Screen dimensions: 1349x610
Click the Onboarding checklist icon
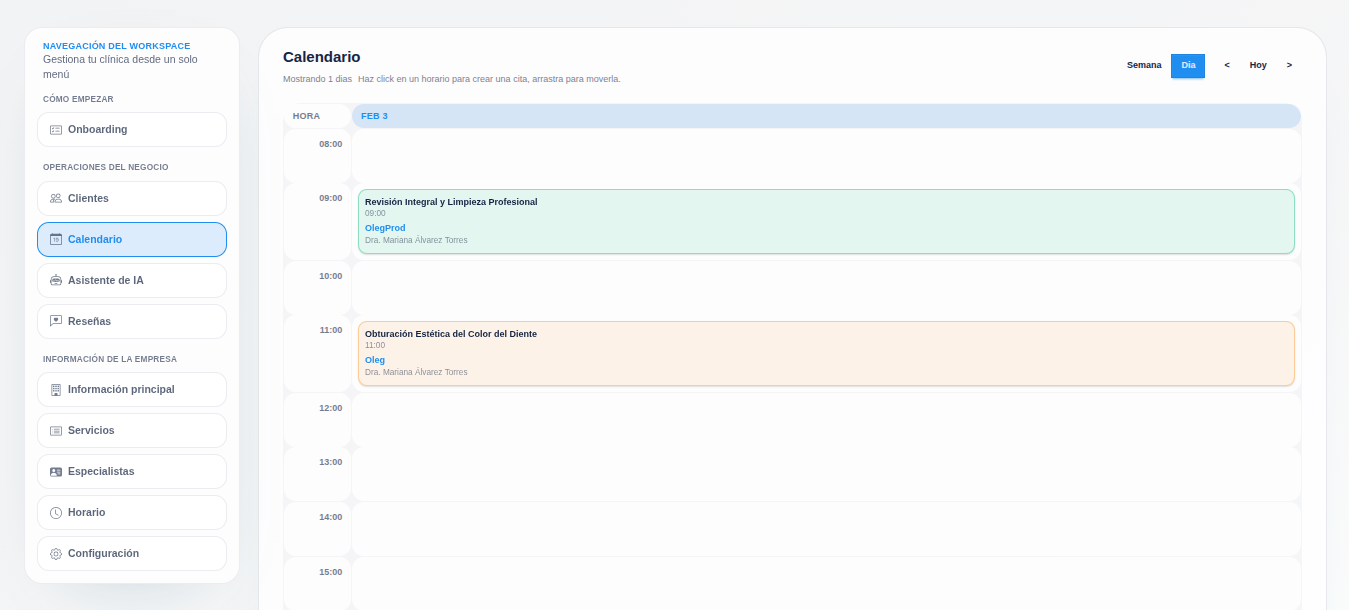[56, 130]
